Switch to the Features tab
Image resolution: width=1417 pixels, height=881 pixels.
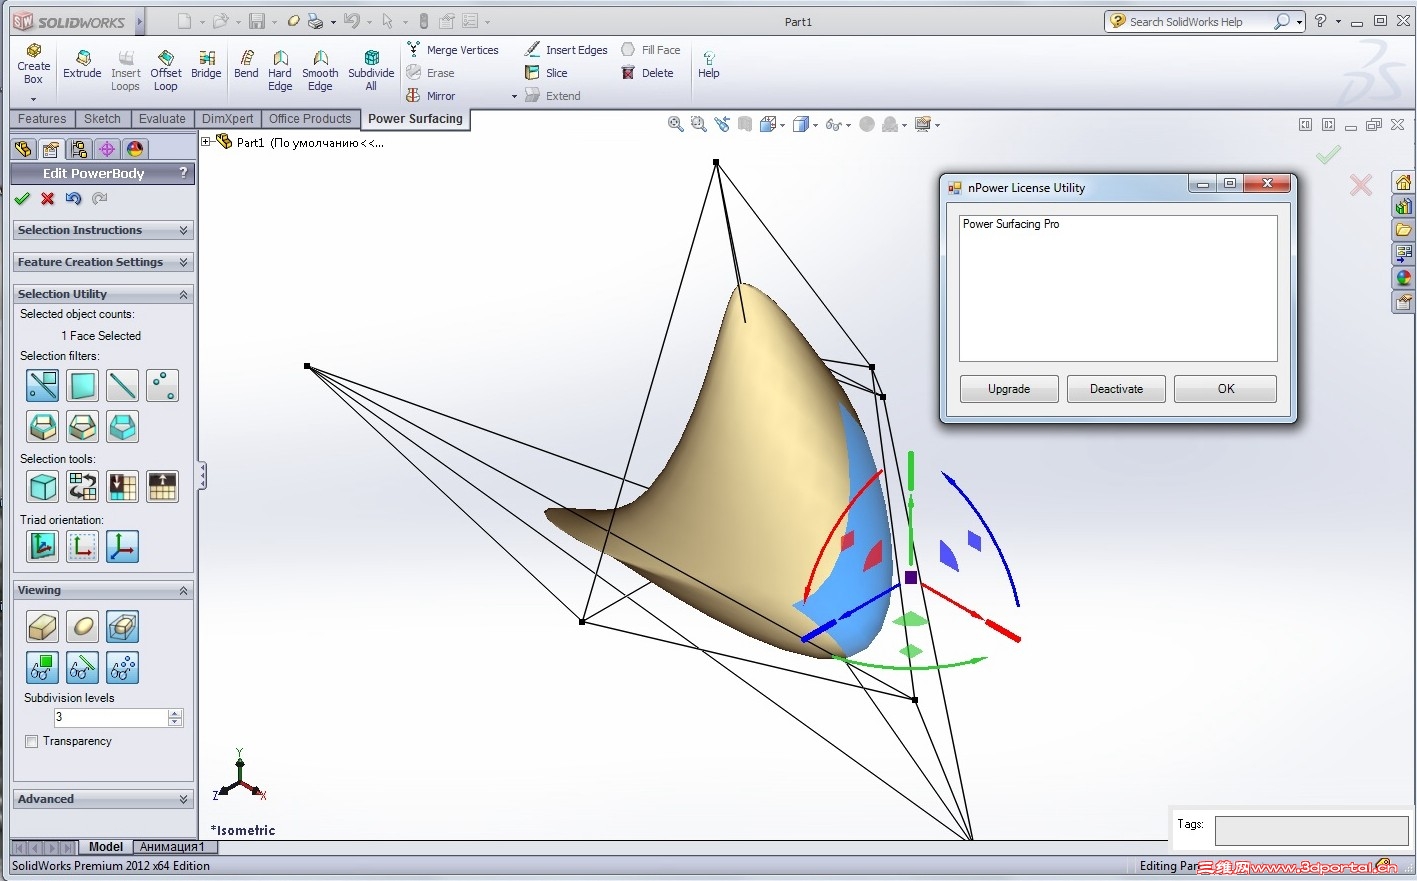click(42, 119)
